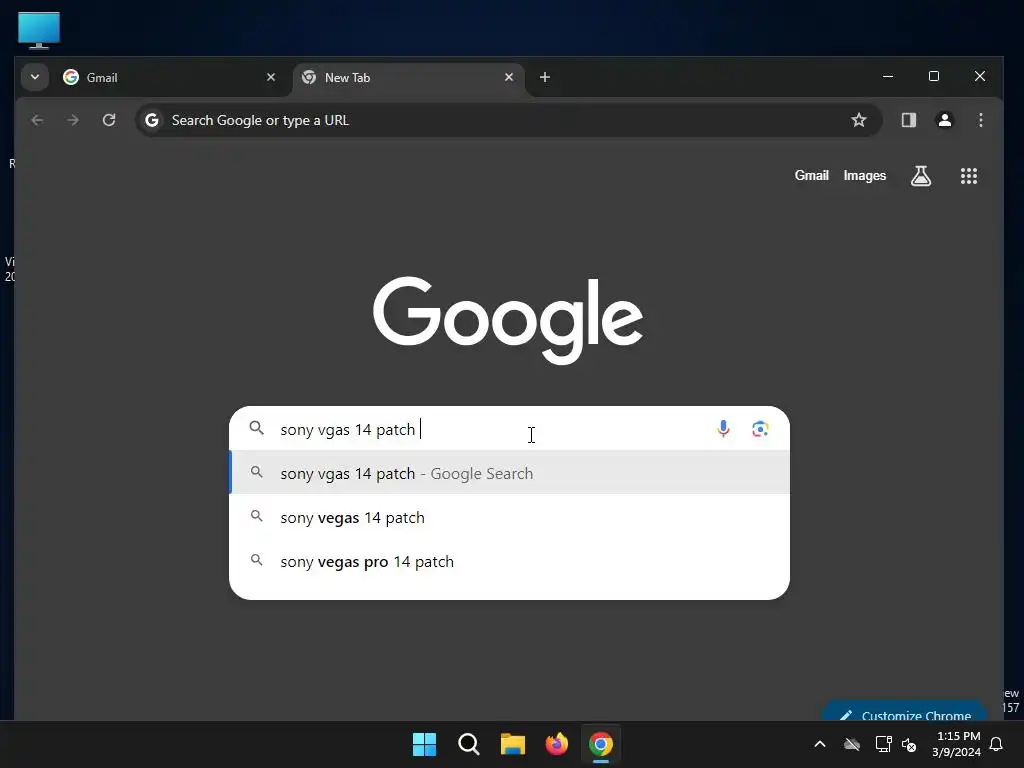Select the New Tab tab
1024x768 pixels.
(408, 77)
